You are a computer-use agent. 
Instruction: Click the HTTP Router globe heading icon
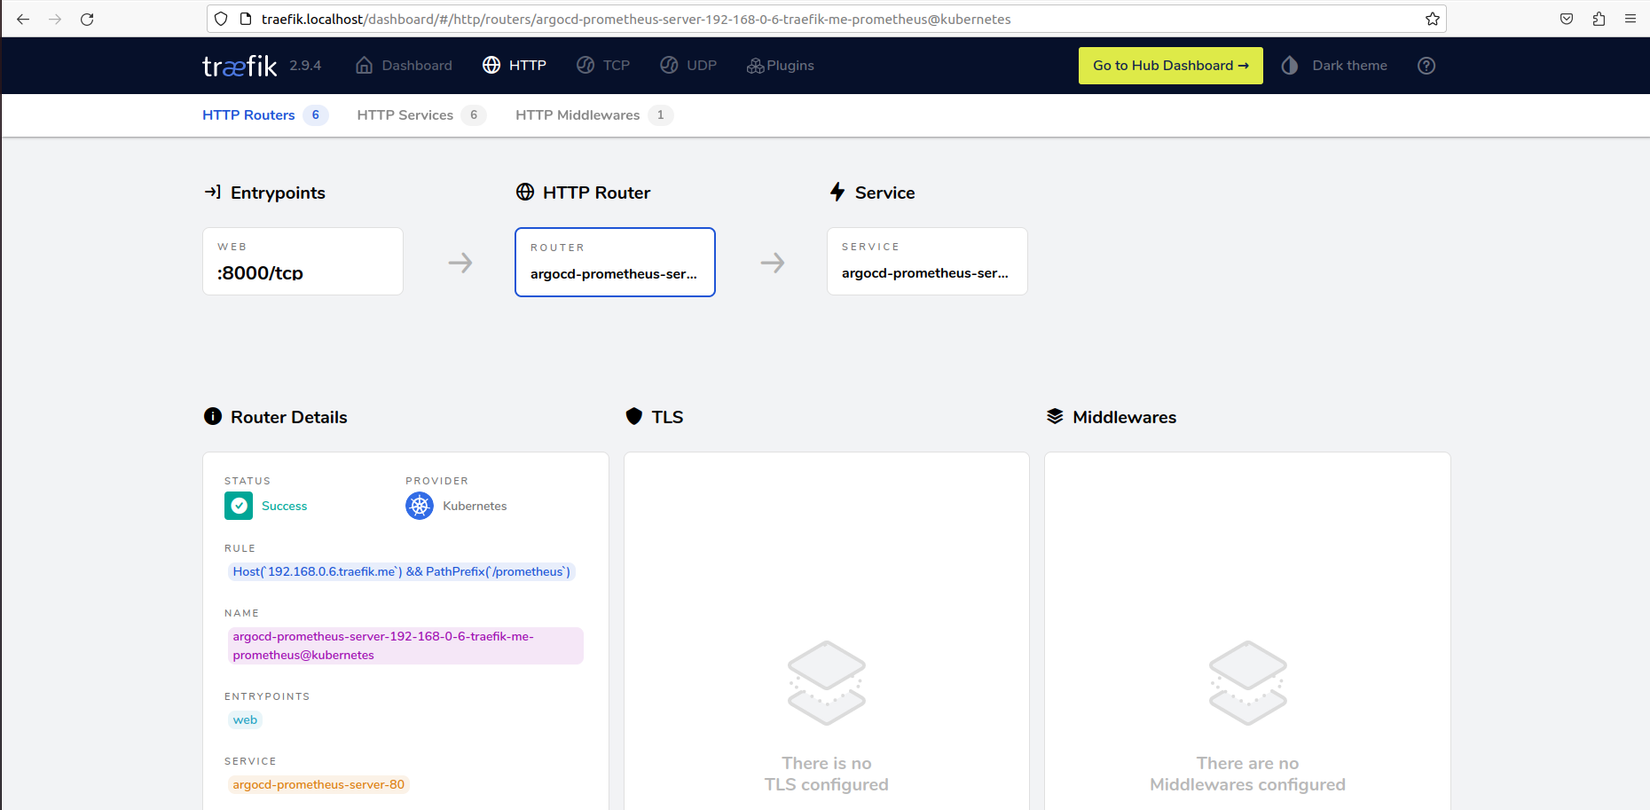click(525, 192)
